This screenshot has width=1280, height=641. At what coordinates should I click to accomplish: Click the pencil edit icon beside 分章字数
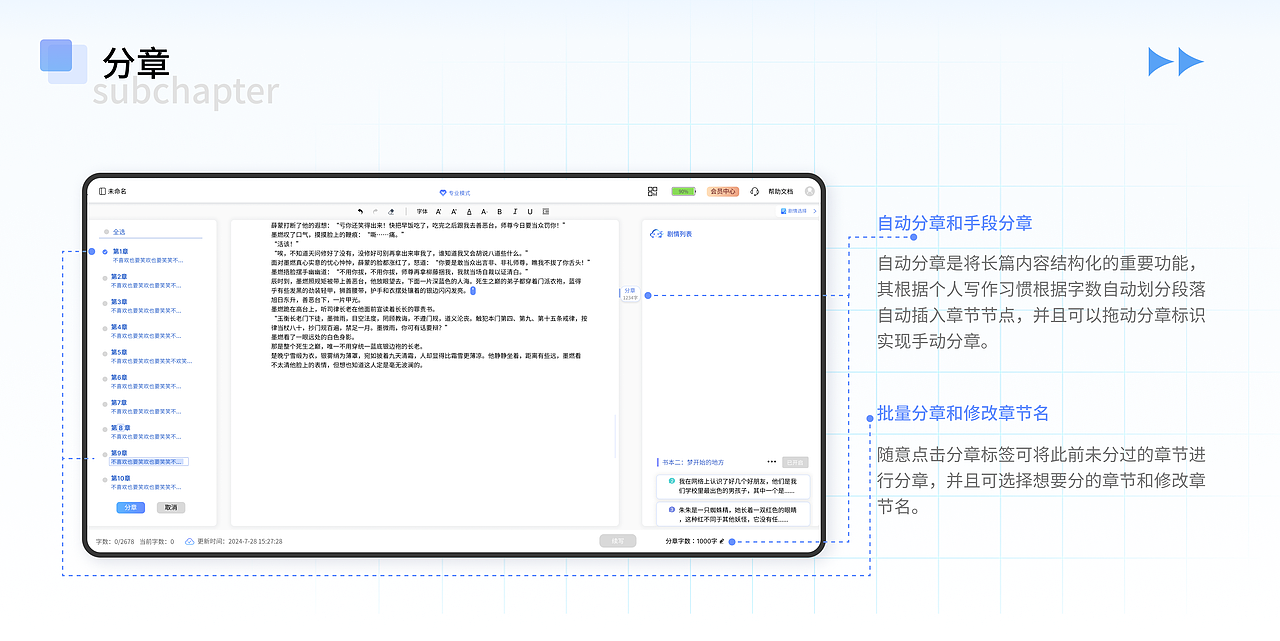pos(722,541)
